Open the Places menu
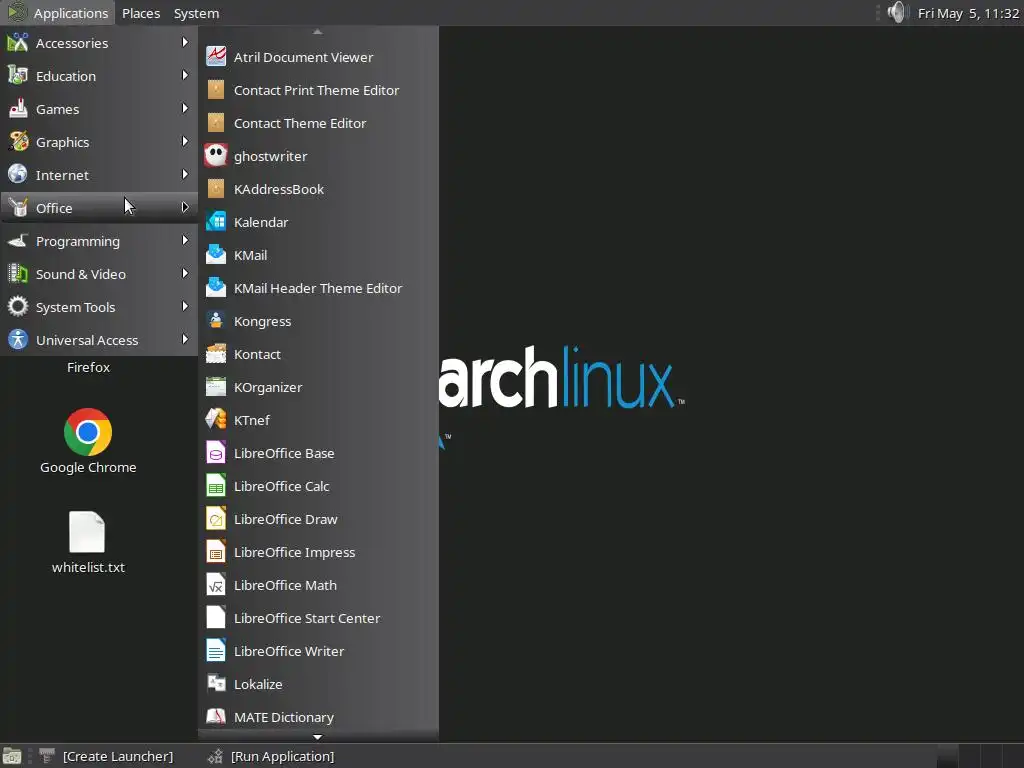This screenshot has width=1024, height=768. coord(141,13)
